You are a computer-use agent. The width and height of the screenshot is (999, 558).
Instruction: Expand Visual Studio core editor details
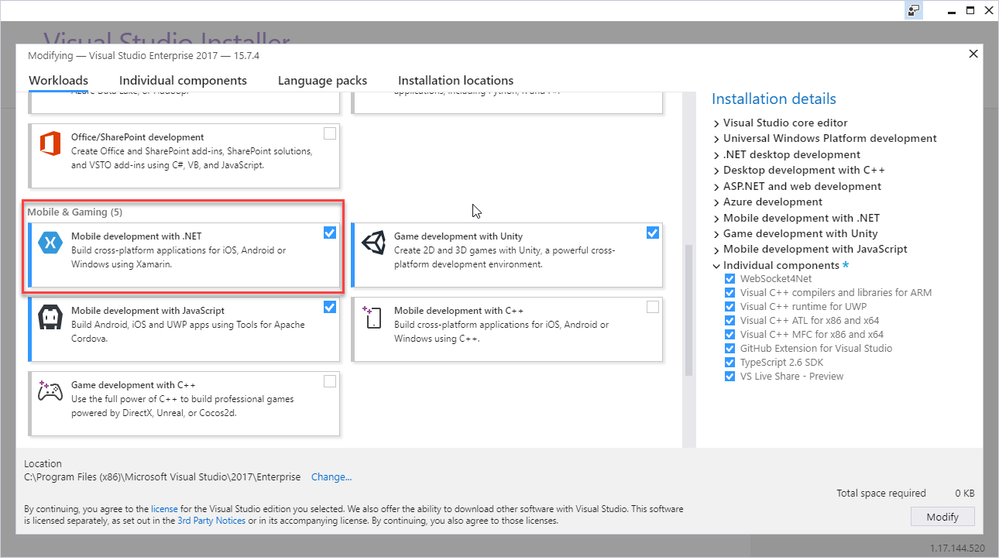tap(716, 124)
